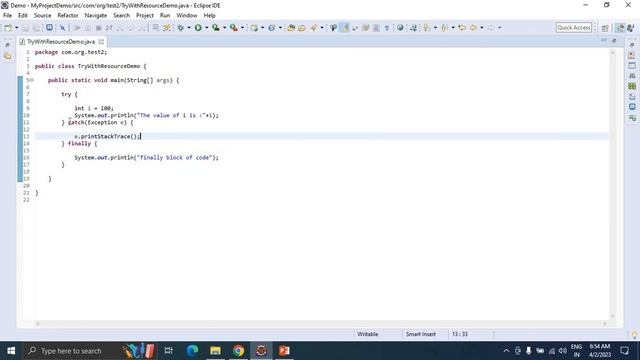Expand the Coverage dropdown arrow

(x=224, y=28)
